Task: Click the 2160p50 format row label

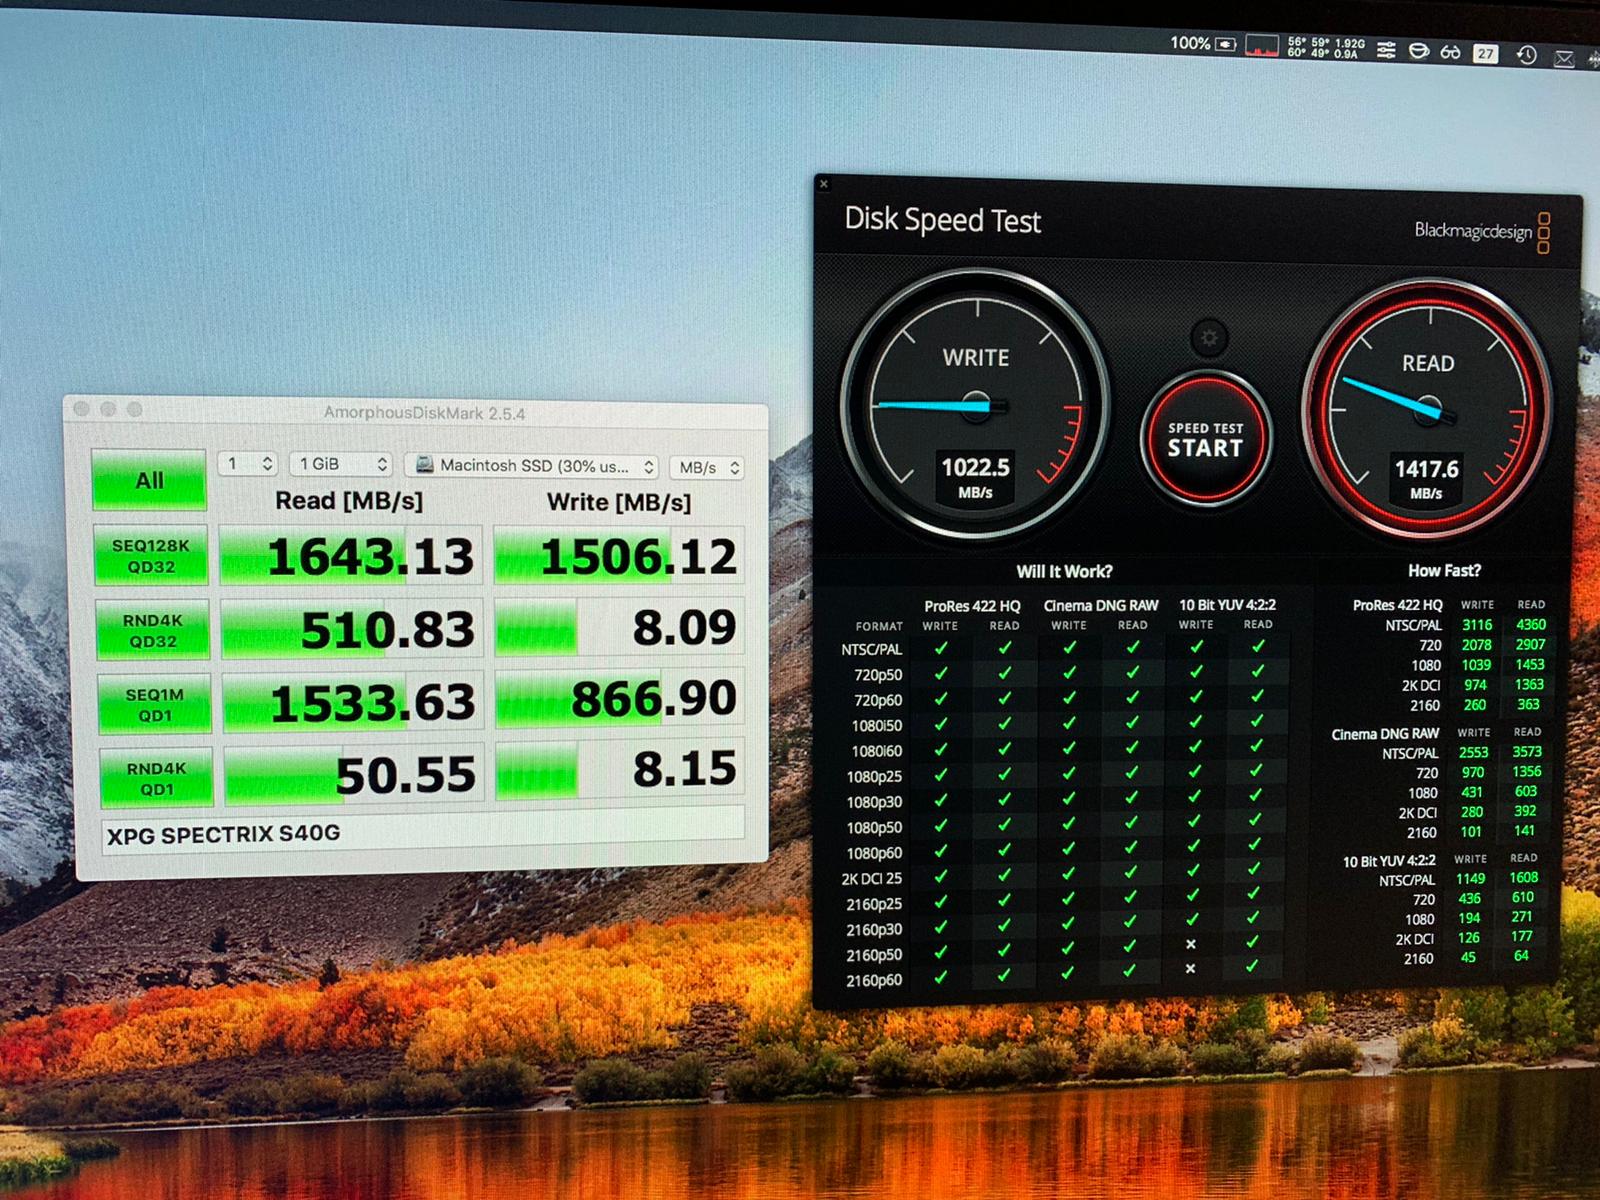Action: point(873,955)
